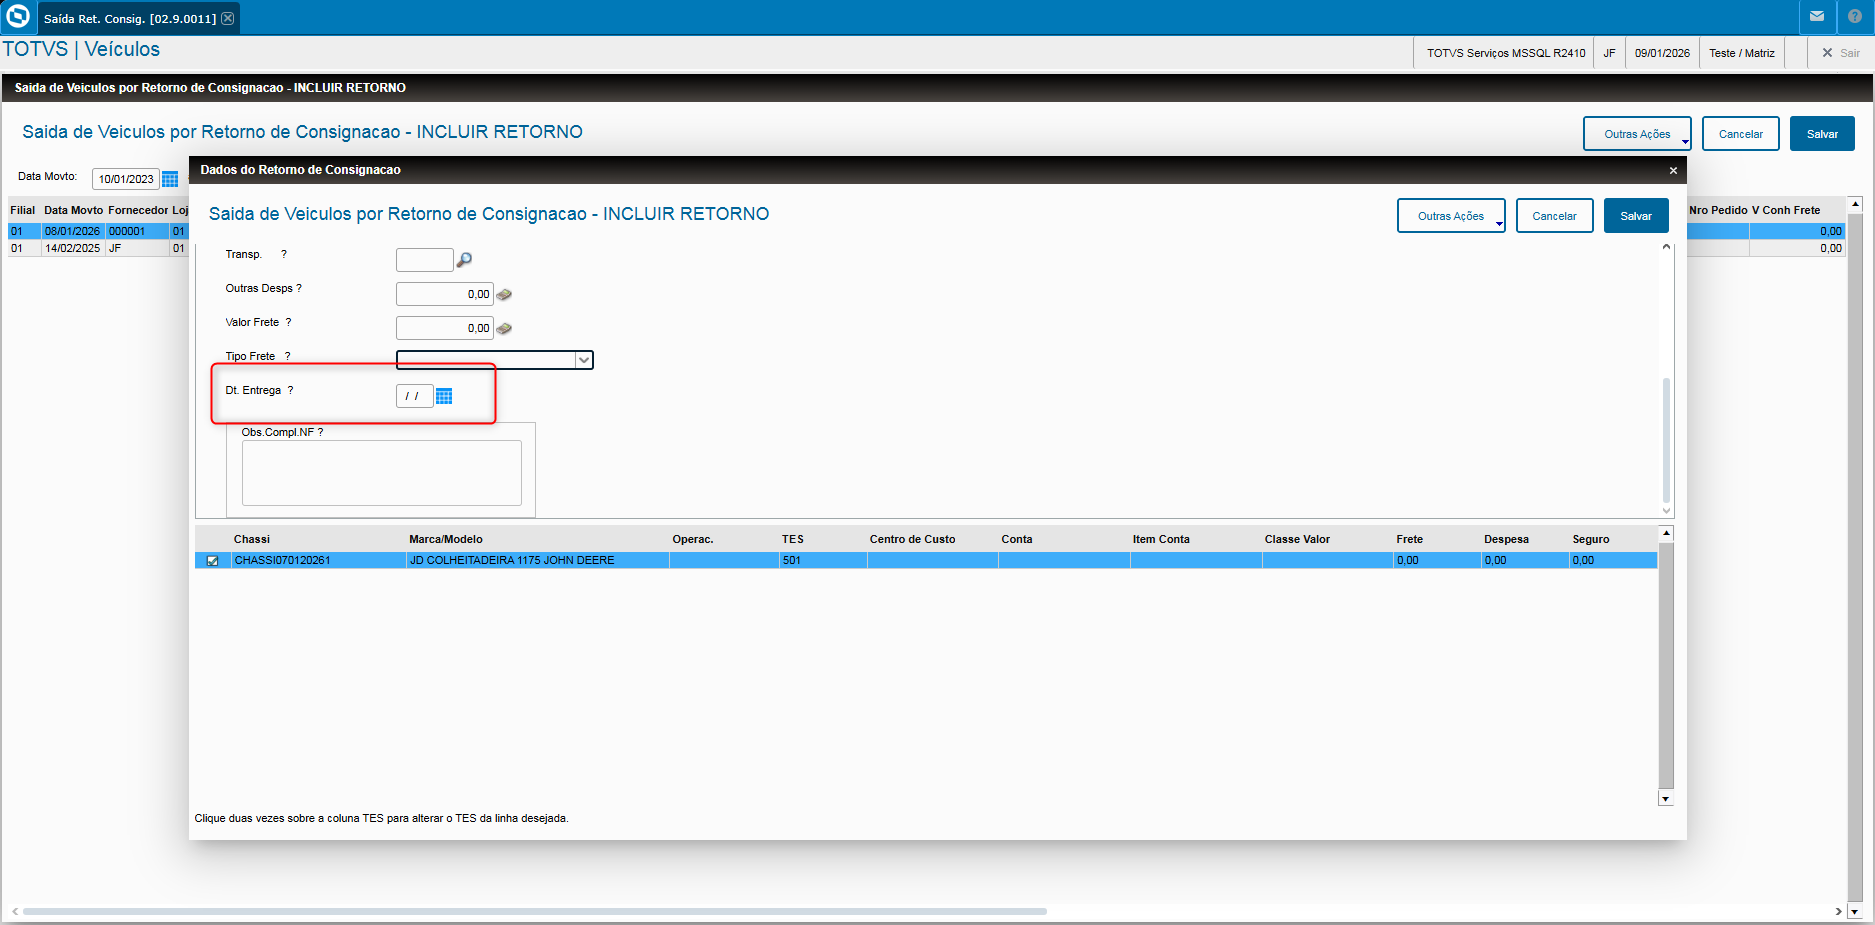The width and height of the screenshot is (1875, 925).
Task: Open calendar icon for Dt. Entrega
Action: [444, 396]
